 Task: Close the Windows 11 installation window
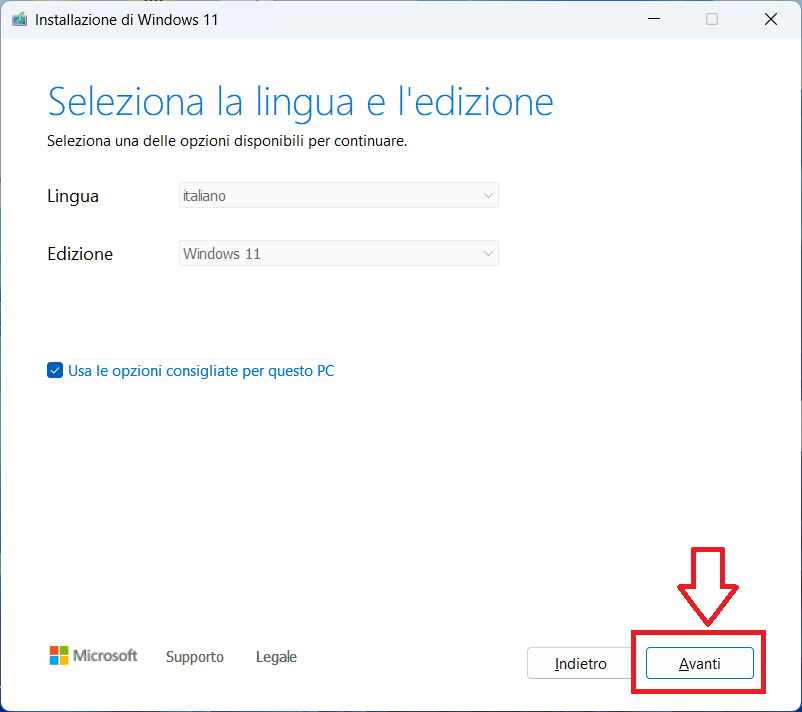click(771, 19)
